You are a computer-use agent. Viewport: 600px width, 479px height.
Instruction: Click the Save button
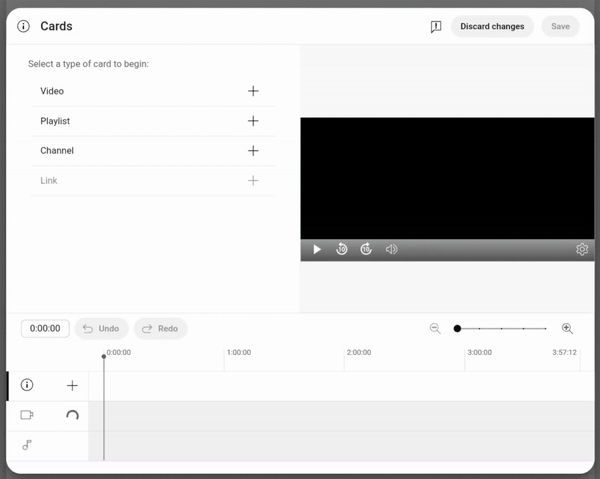(x=560, y=26)
